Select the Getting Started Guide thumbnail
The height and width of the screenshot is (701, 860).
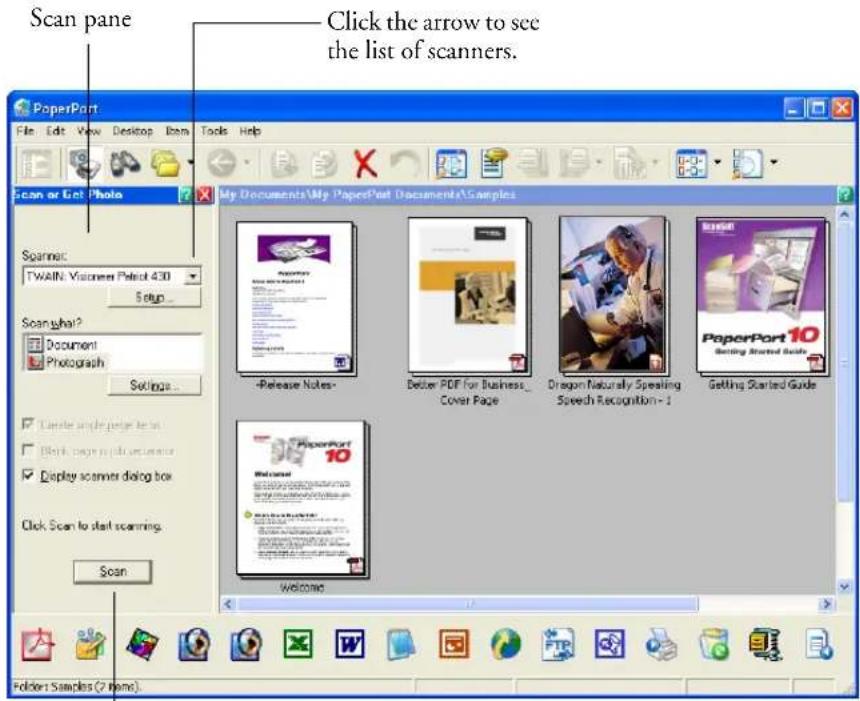[762, 296]
